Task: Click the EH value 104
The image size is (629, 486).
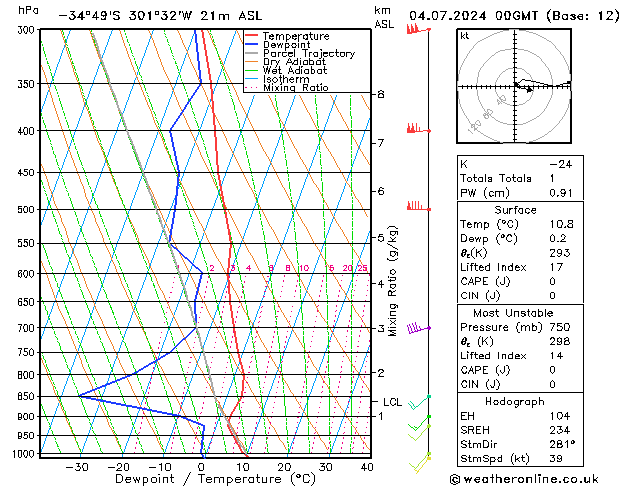Action: click(x=560, y=416)
